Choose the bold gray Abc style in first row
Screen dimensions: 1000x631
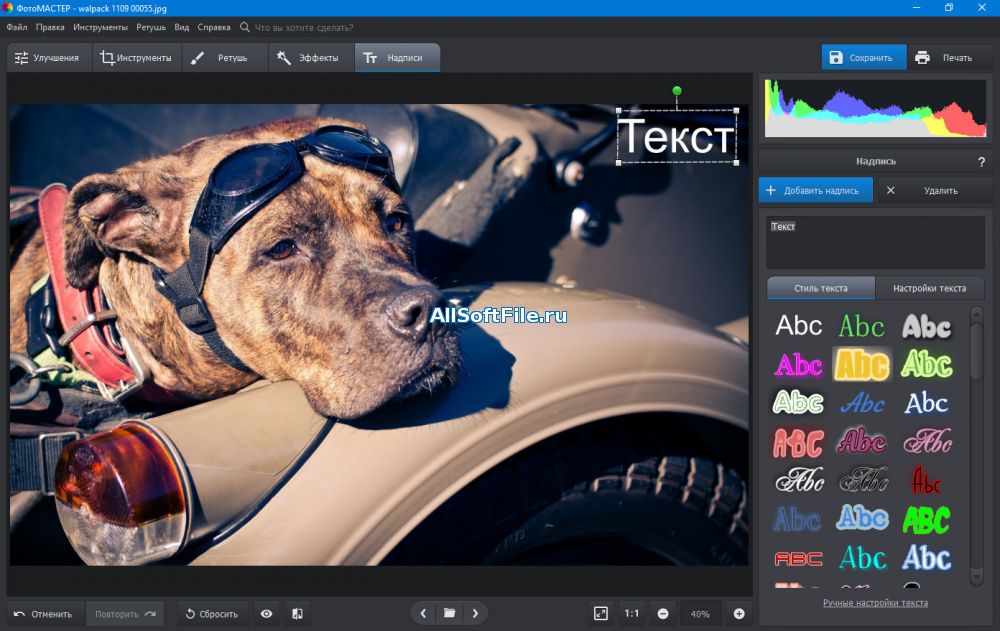click(927, 327)
